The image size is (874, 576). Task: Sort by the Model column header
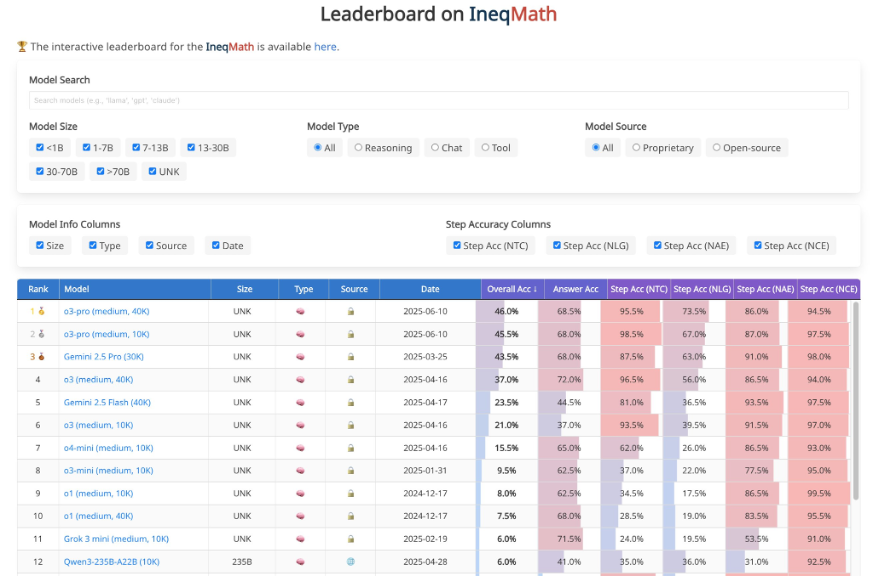135,289
